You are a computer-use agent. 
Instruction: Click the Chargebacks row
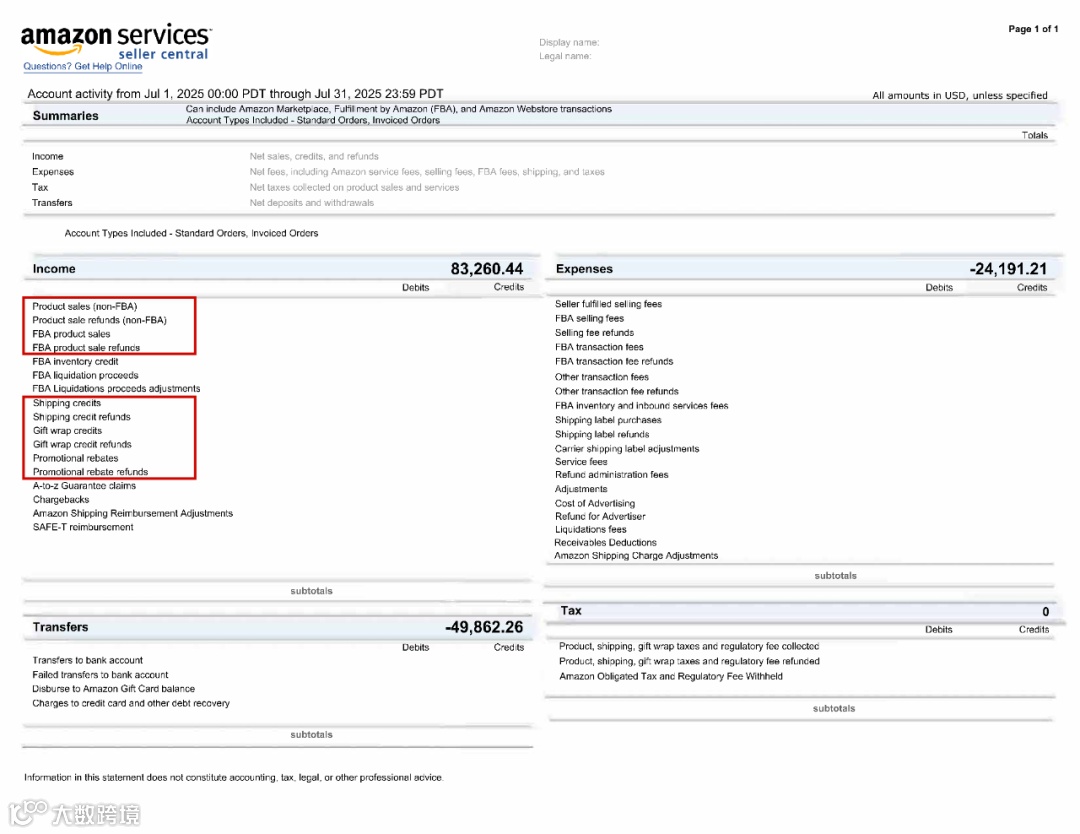click(61, 499)
